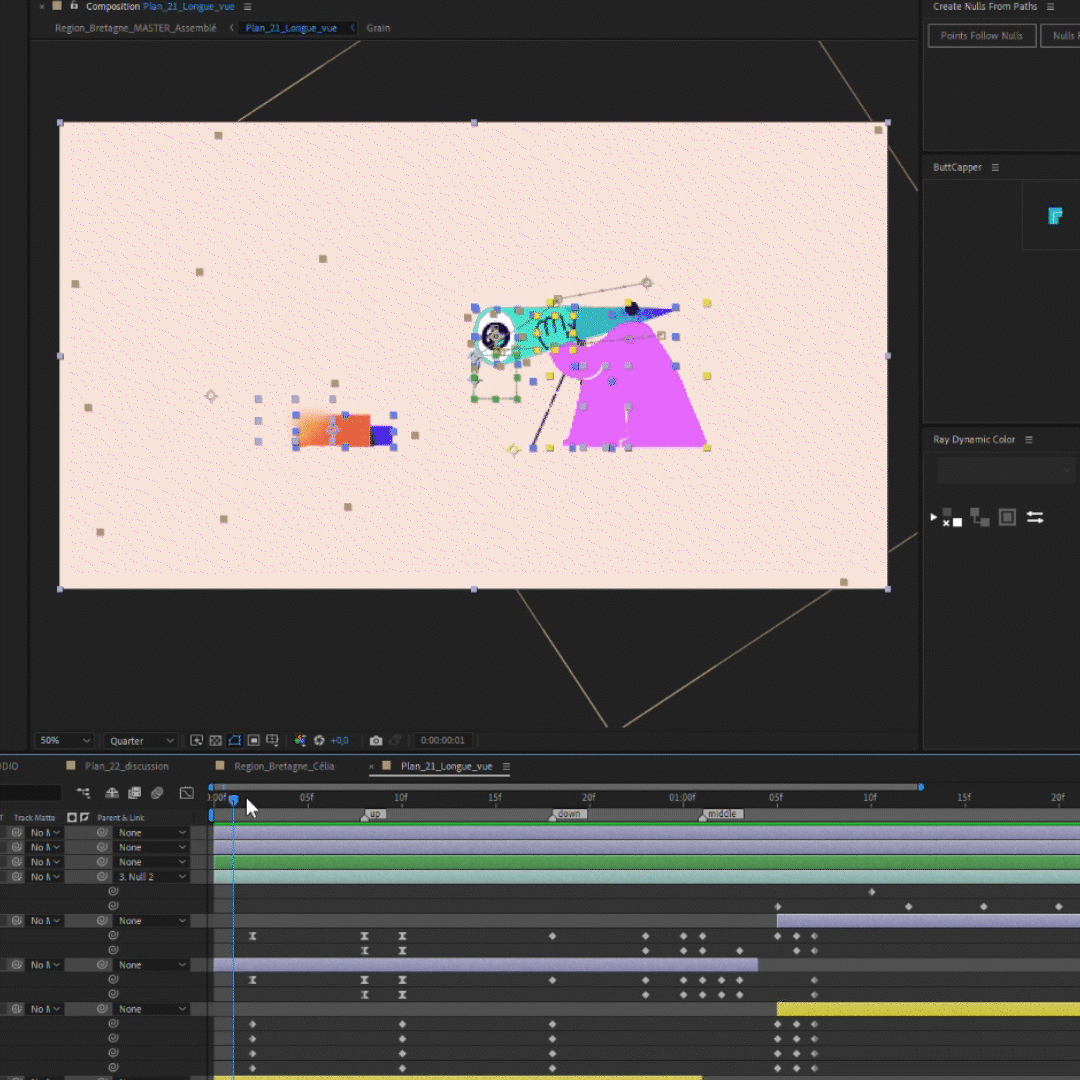
Task: Click the 'up' timeline marker
Action: (373, 814)
